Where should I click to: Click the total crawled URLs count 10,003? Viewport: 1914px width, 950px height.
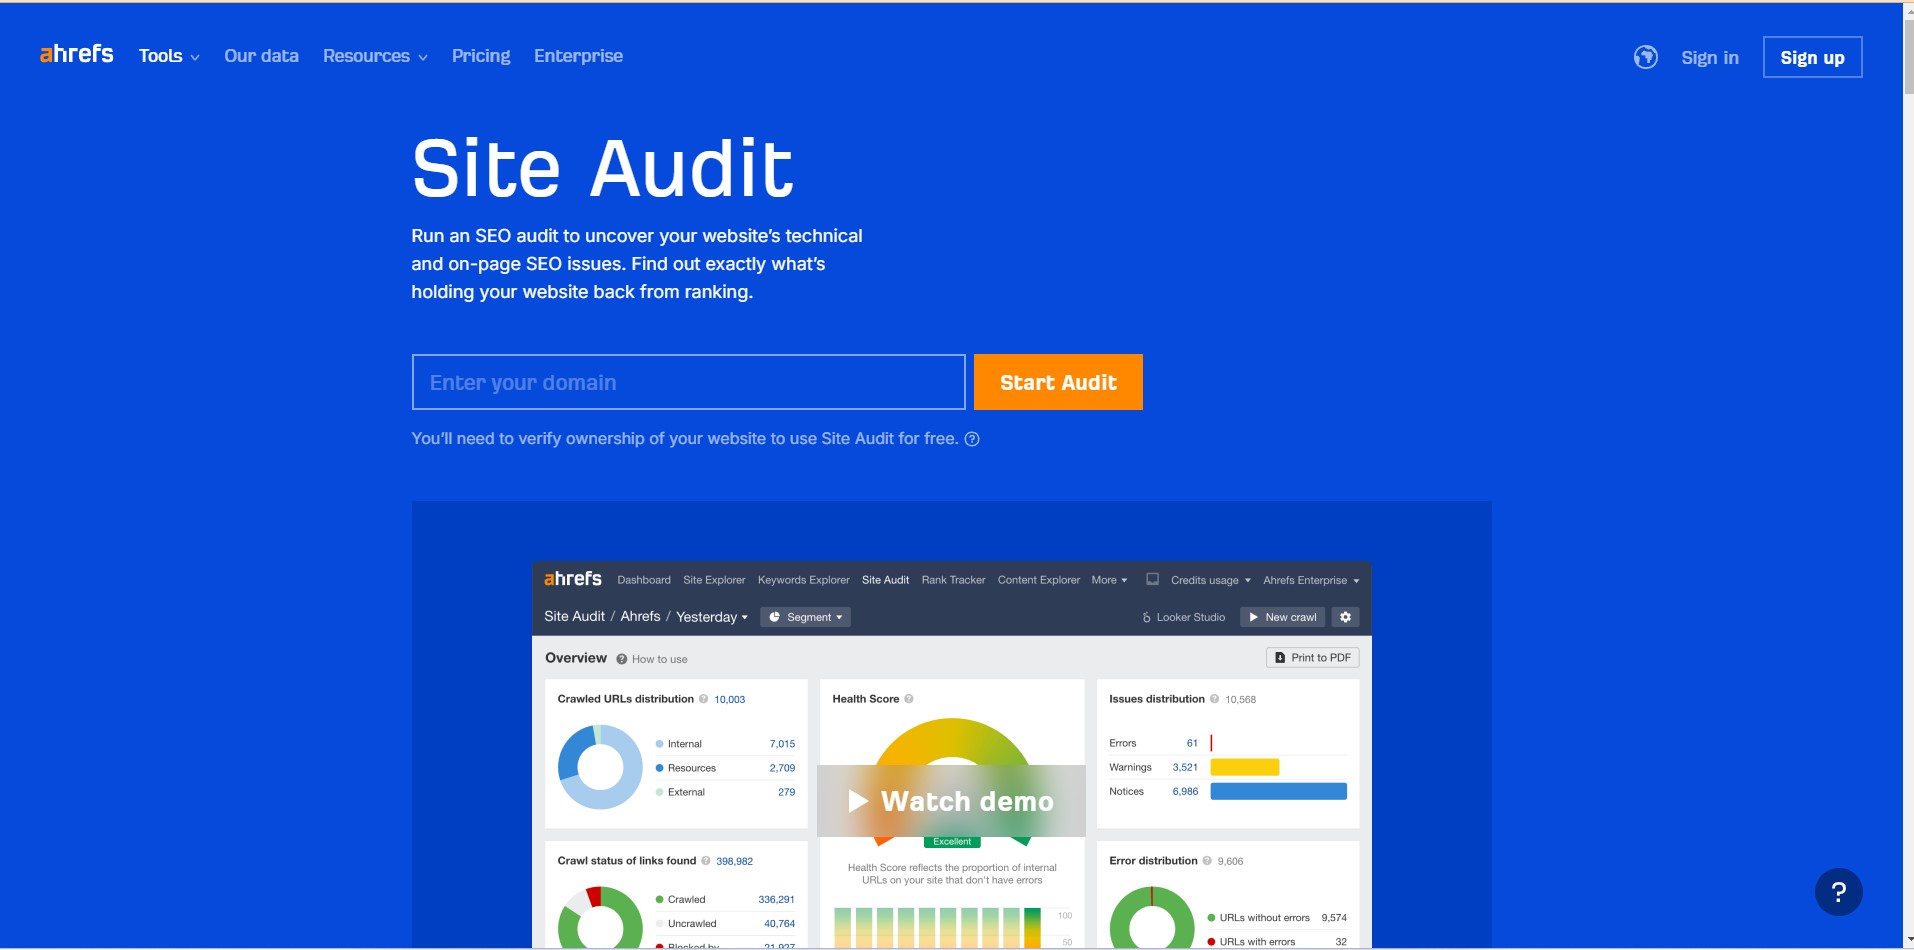pyautogui.click(x=729, y=700)
